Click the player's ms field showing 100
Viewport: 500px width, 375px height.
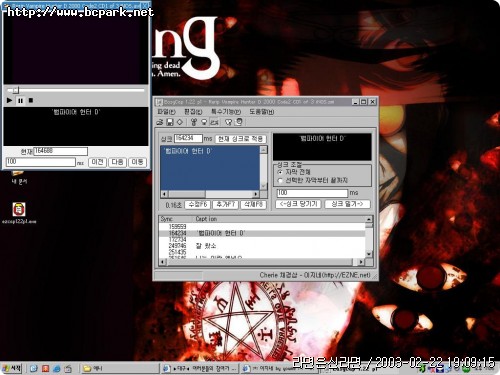[41, 162]
